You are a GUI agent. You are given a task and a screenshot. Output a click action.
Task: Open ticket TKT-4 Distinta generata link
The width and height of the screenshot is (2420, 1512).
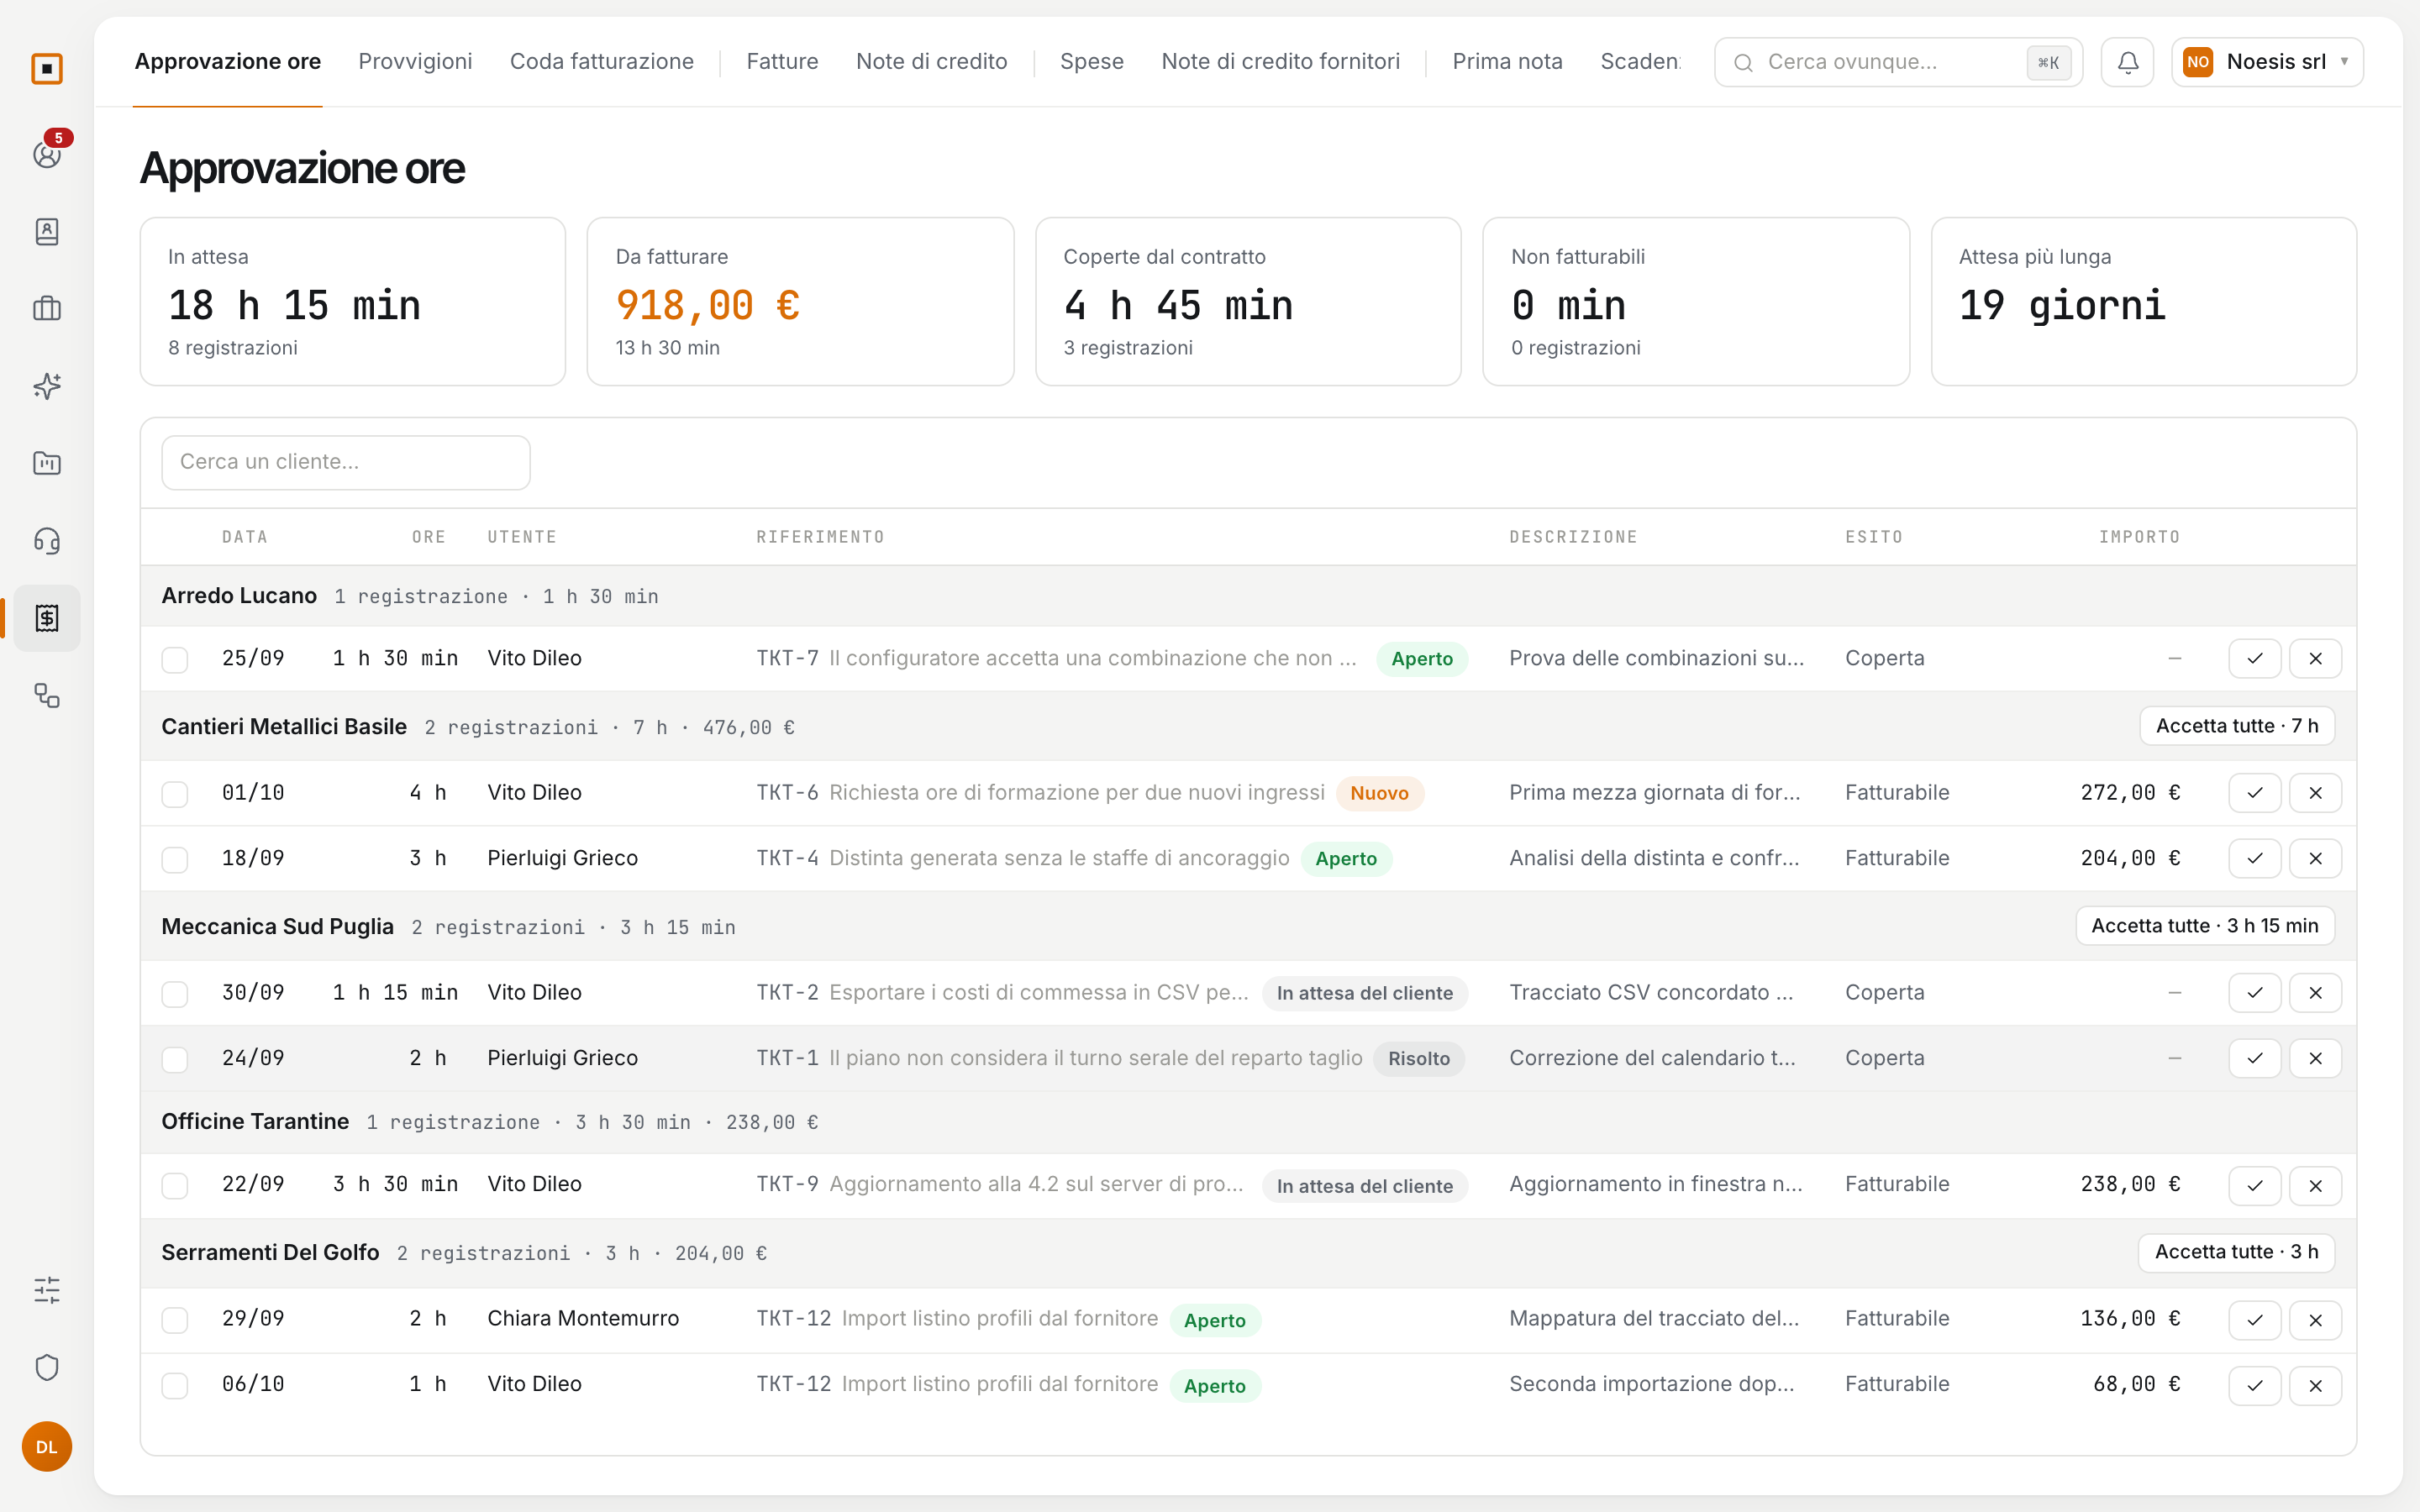1023,858
